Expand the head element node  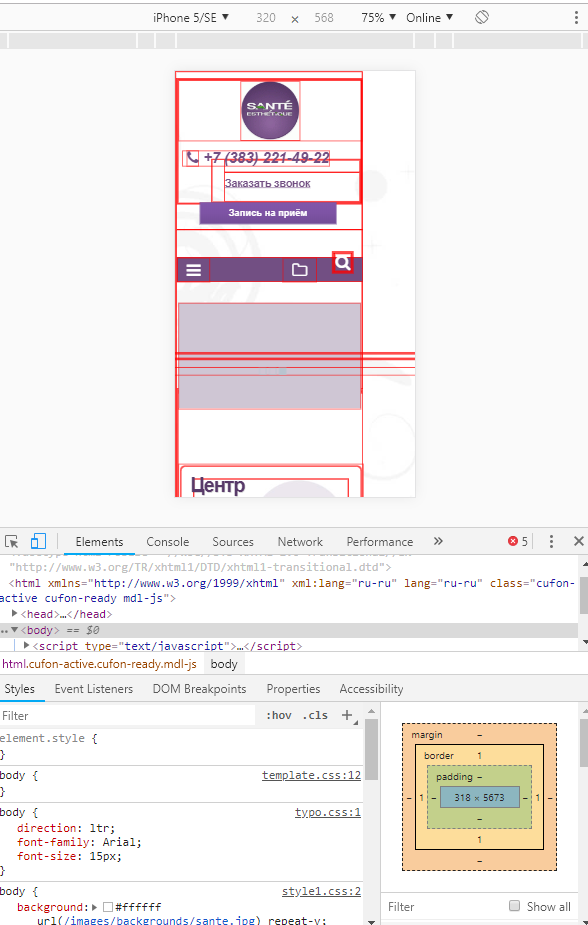click(x=15, y=614)
